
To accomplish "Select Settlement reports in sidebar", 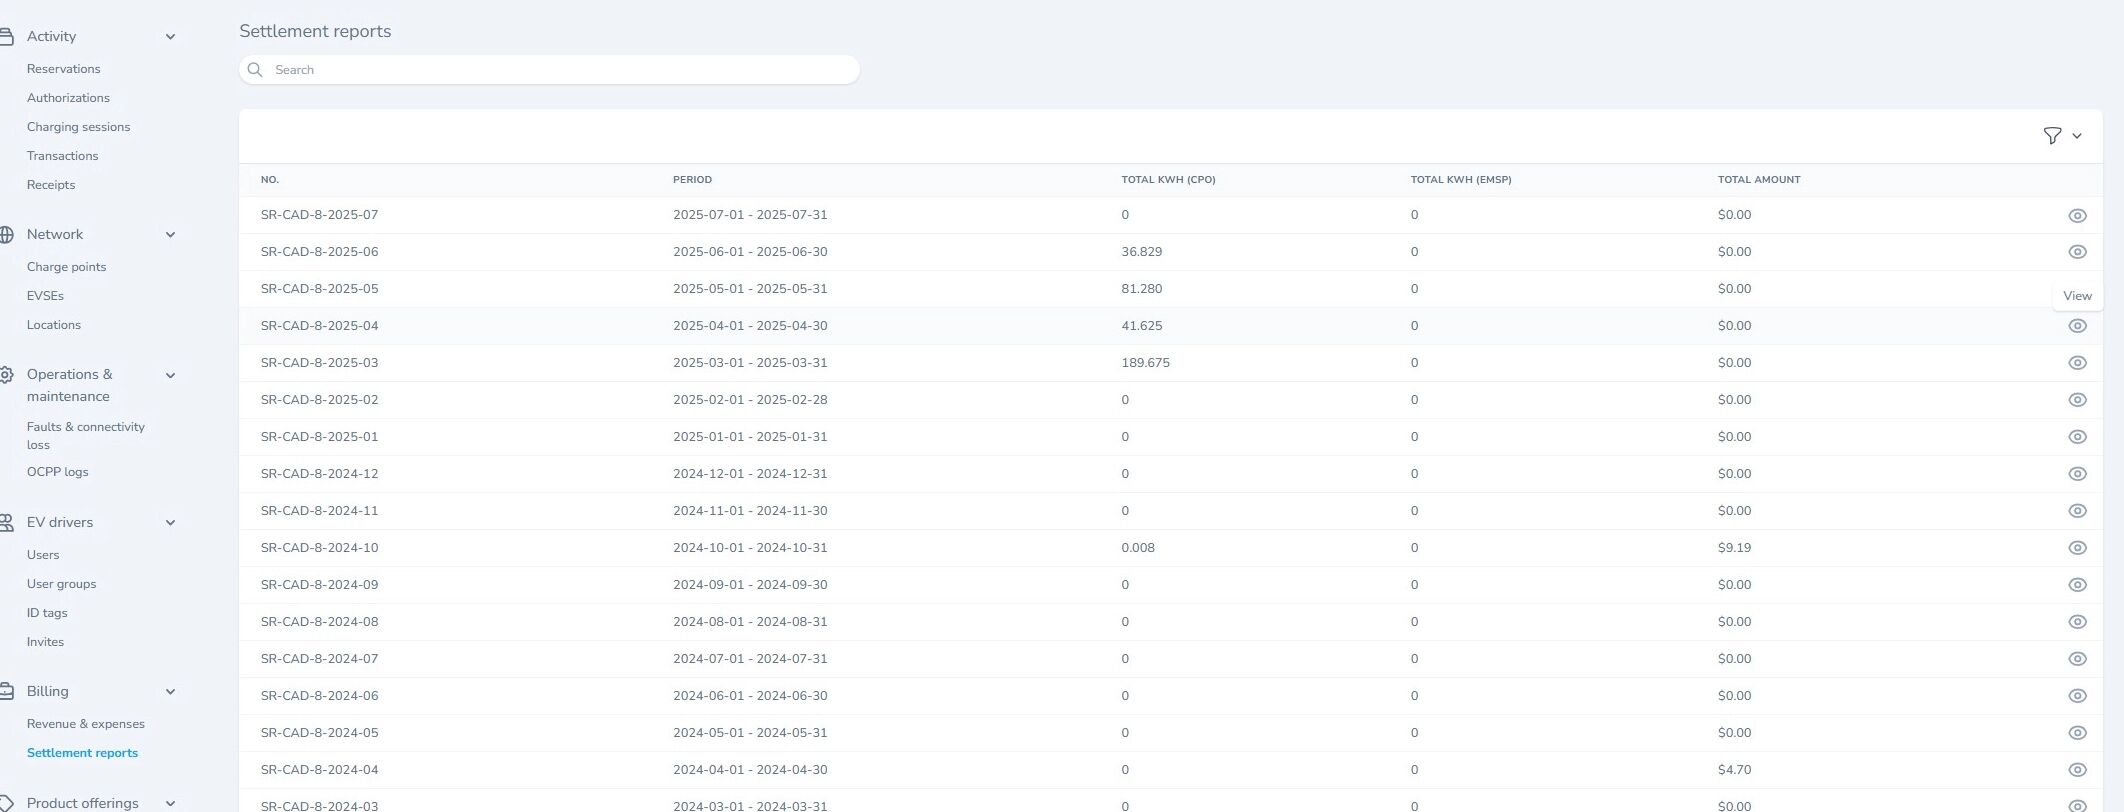I will pyautogui.click(x=82, y=753).
